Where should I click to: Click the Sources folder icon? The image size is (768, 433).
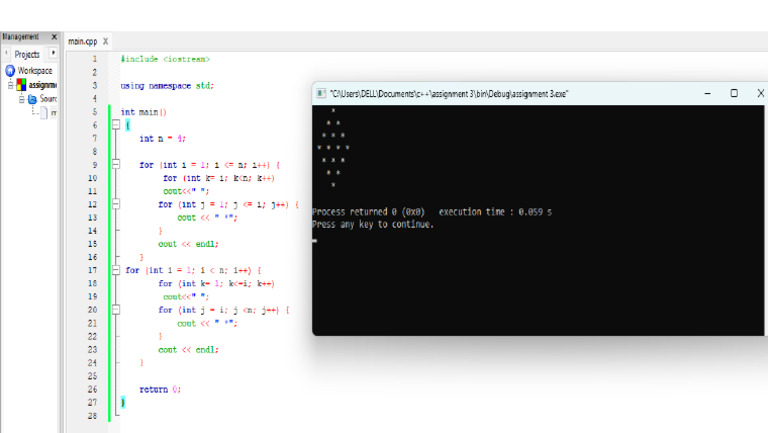[32, 99]
